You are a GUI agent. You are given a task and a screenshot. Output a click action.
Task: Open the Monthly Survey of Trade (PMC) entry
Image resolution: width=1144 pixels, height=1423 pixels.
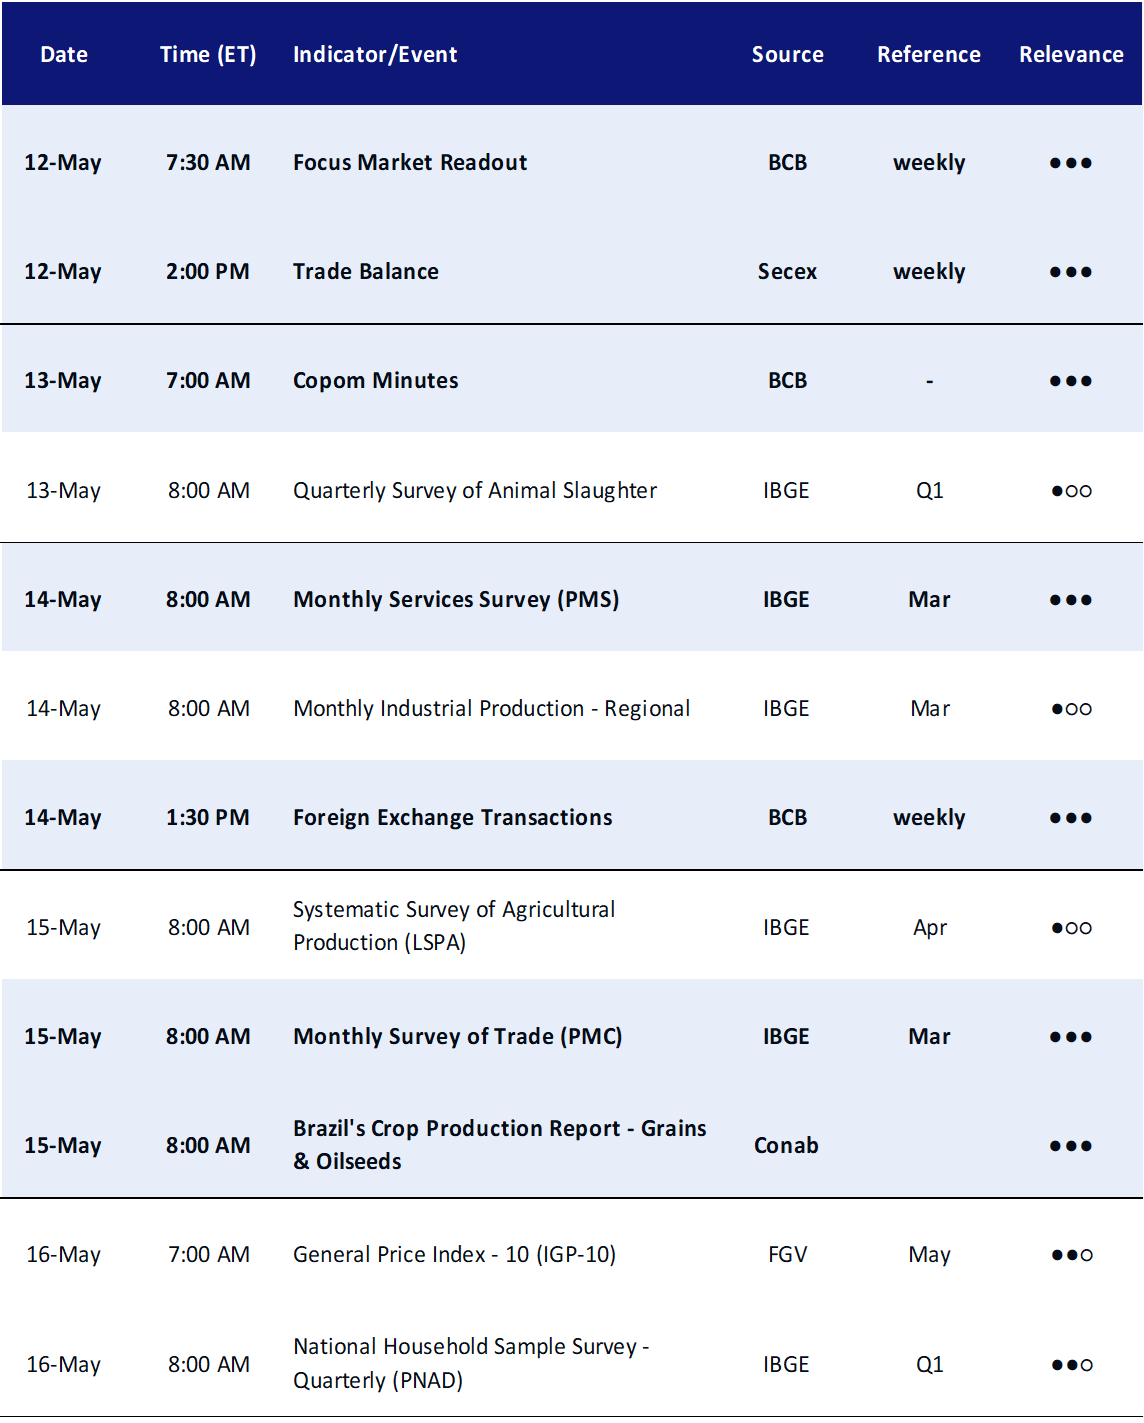458,1037
